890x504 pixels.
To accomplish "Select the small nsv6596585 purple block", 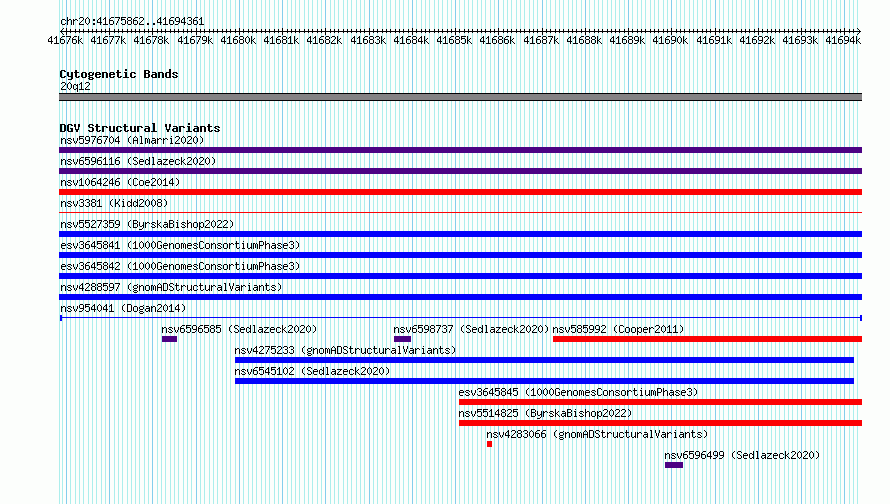I will coord(169,339).
